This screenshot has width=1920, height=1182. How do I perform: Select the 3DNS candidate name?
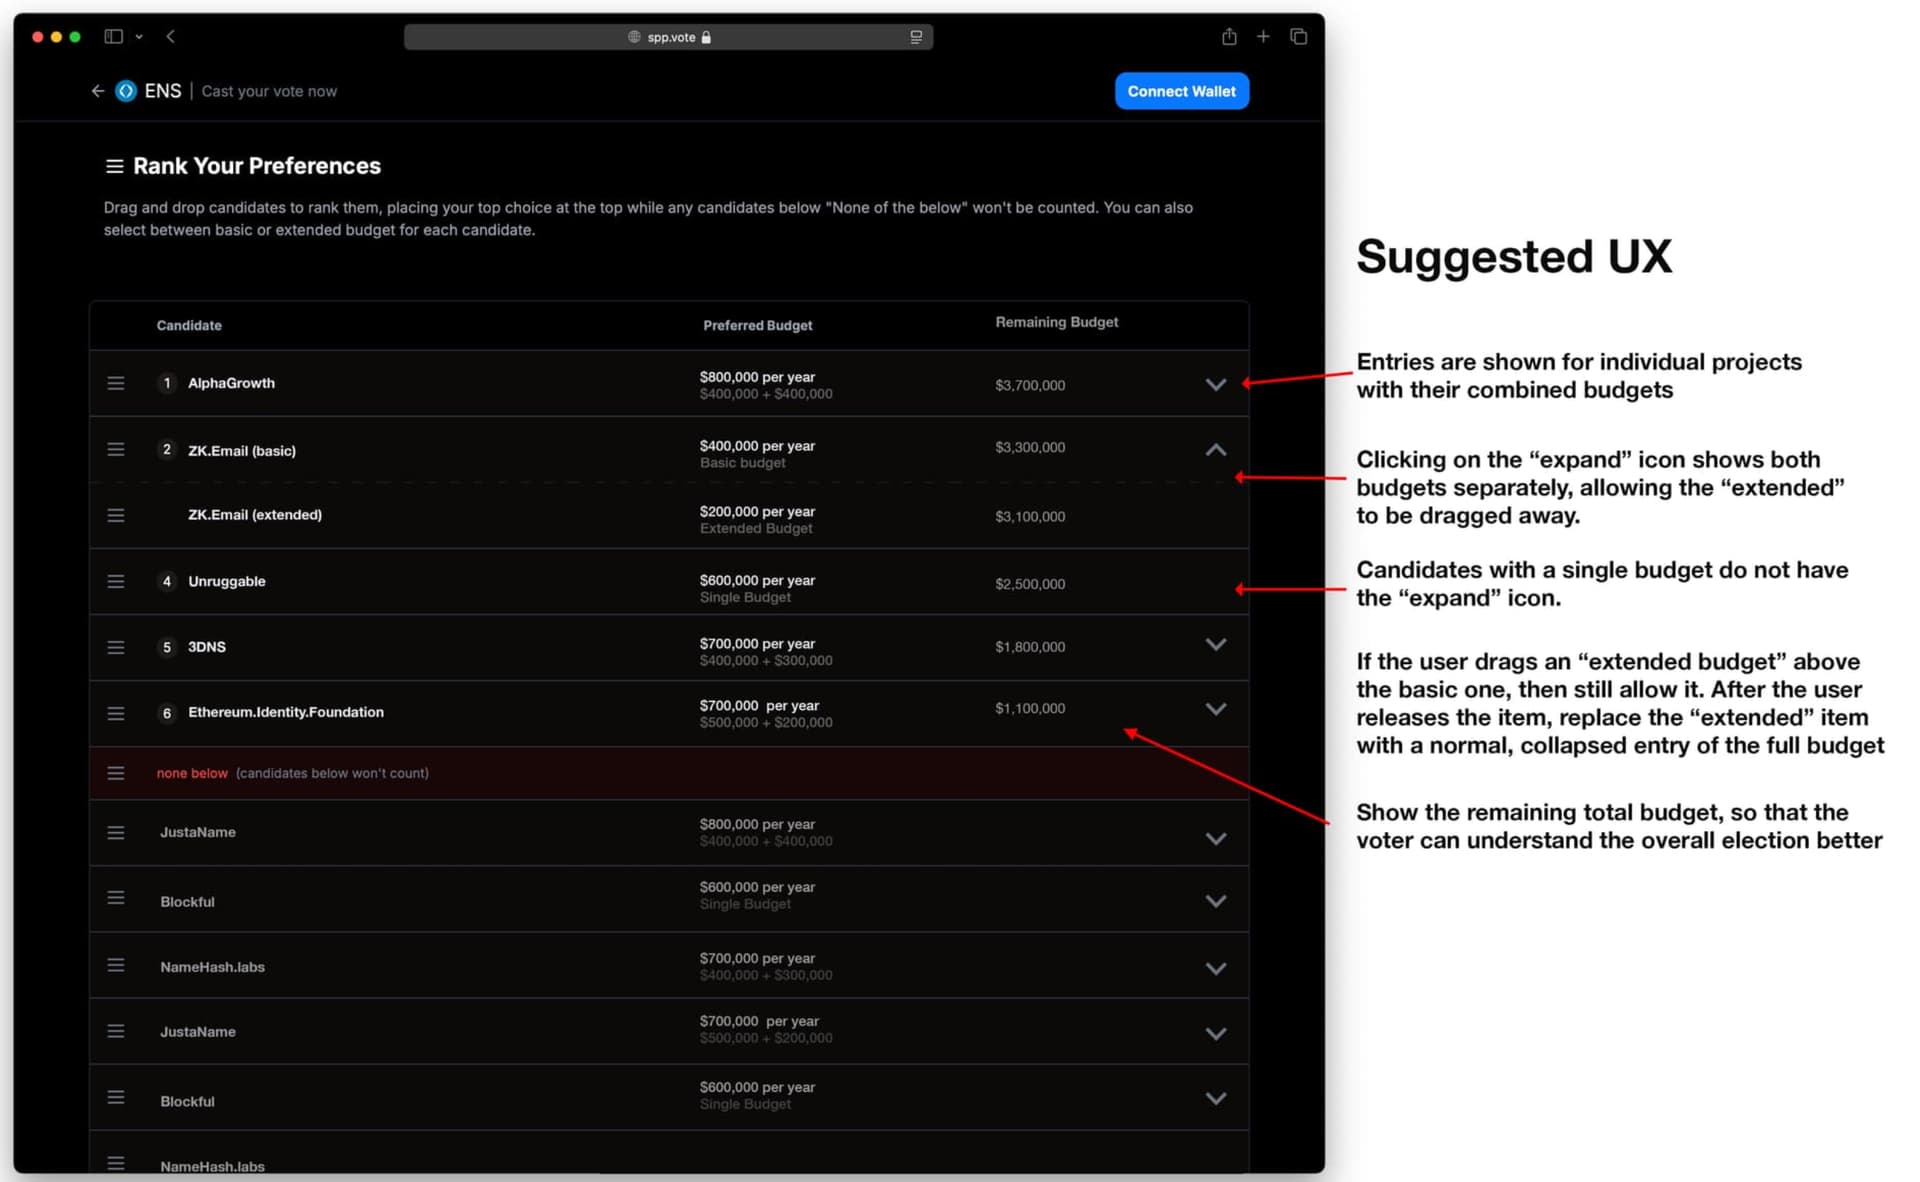(207, 647)
